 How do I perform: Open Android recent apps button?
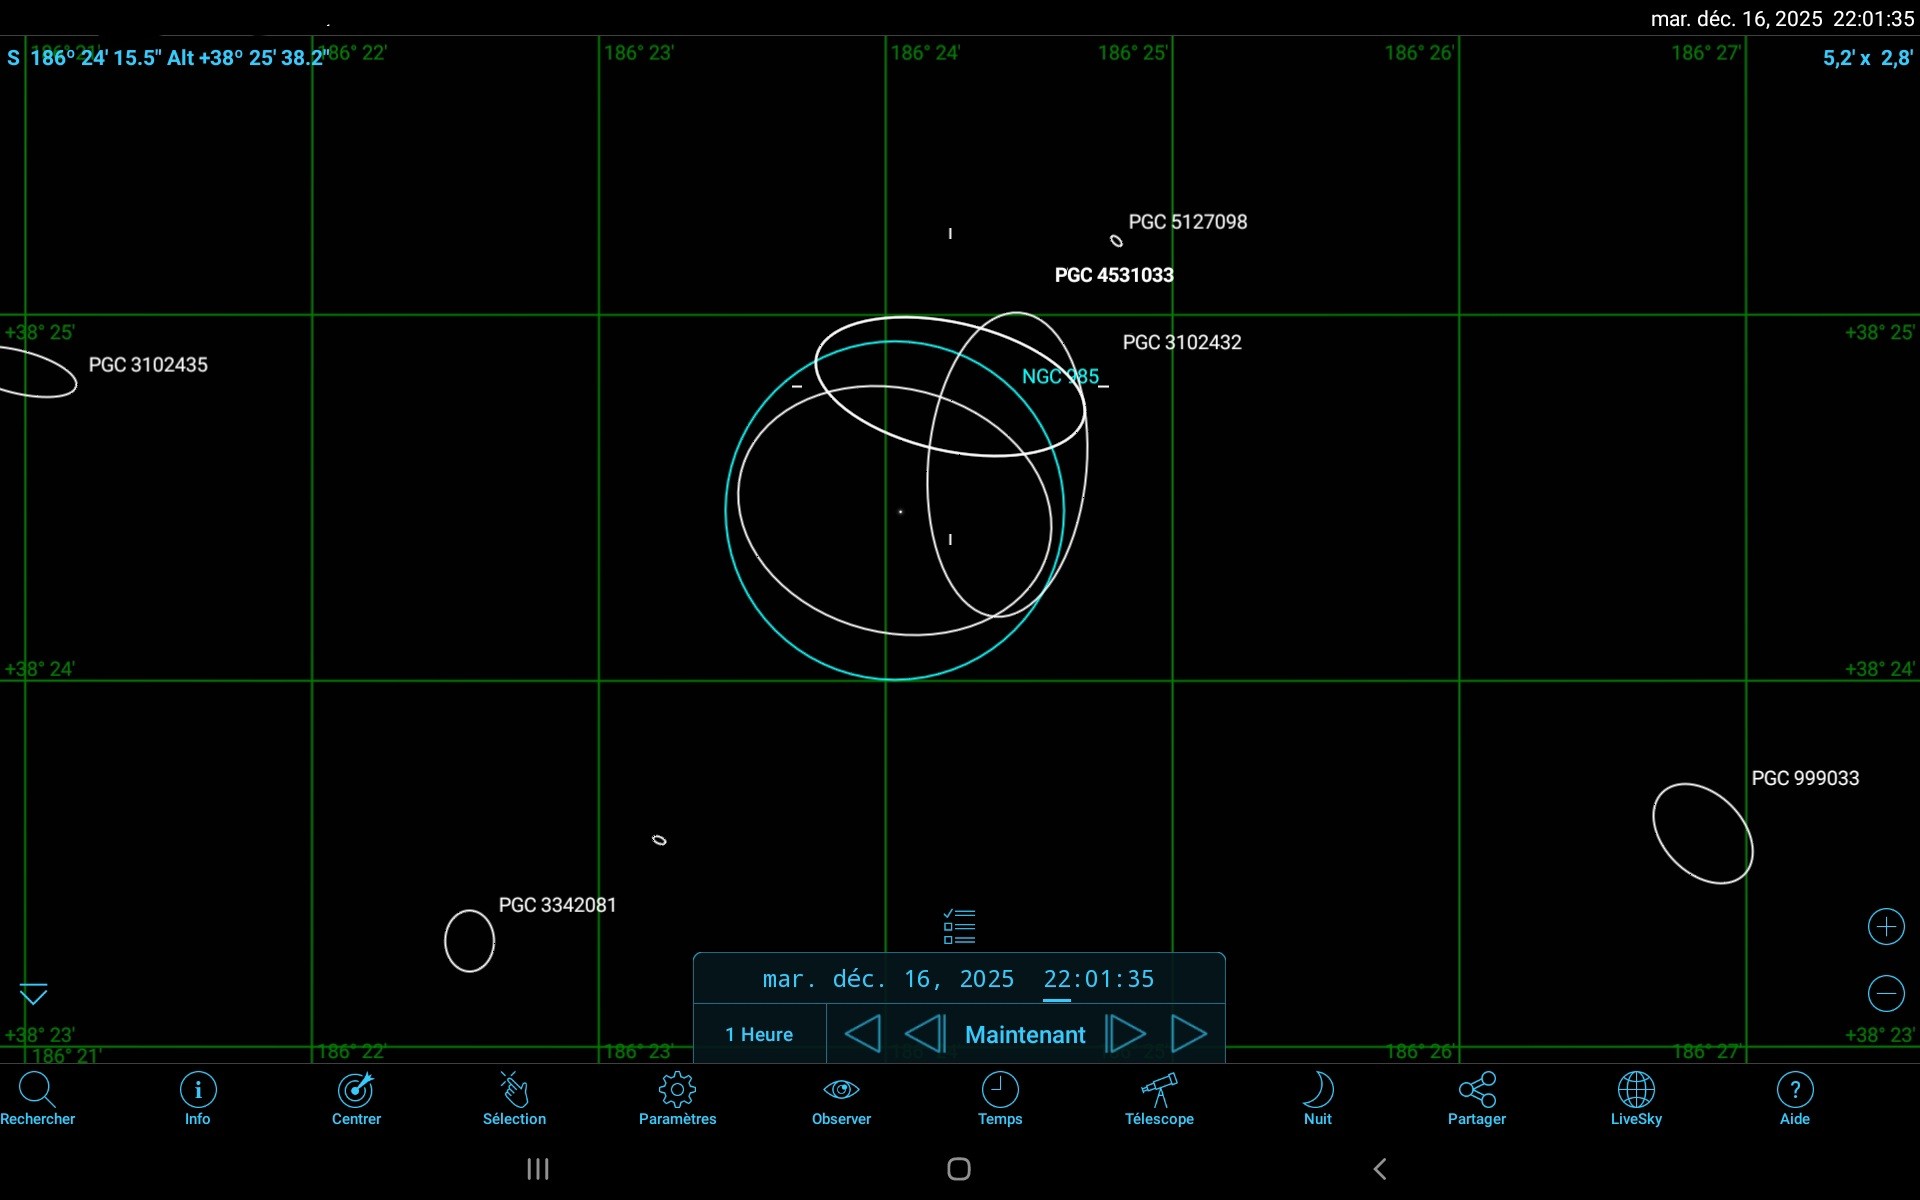pos(538,1169)
